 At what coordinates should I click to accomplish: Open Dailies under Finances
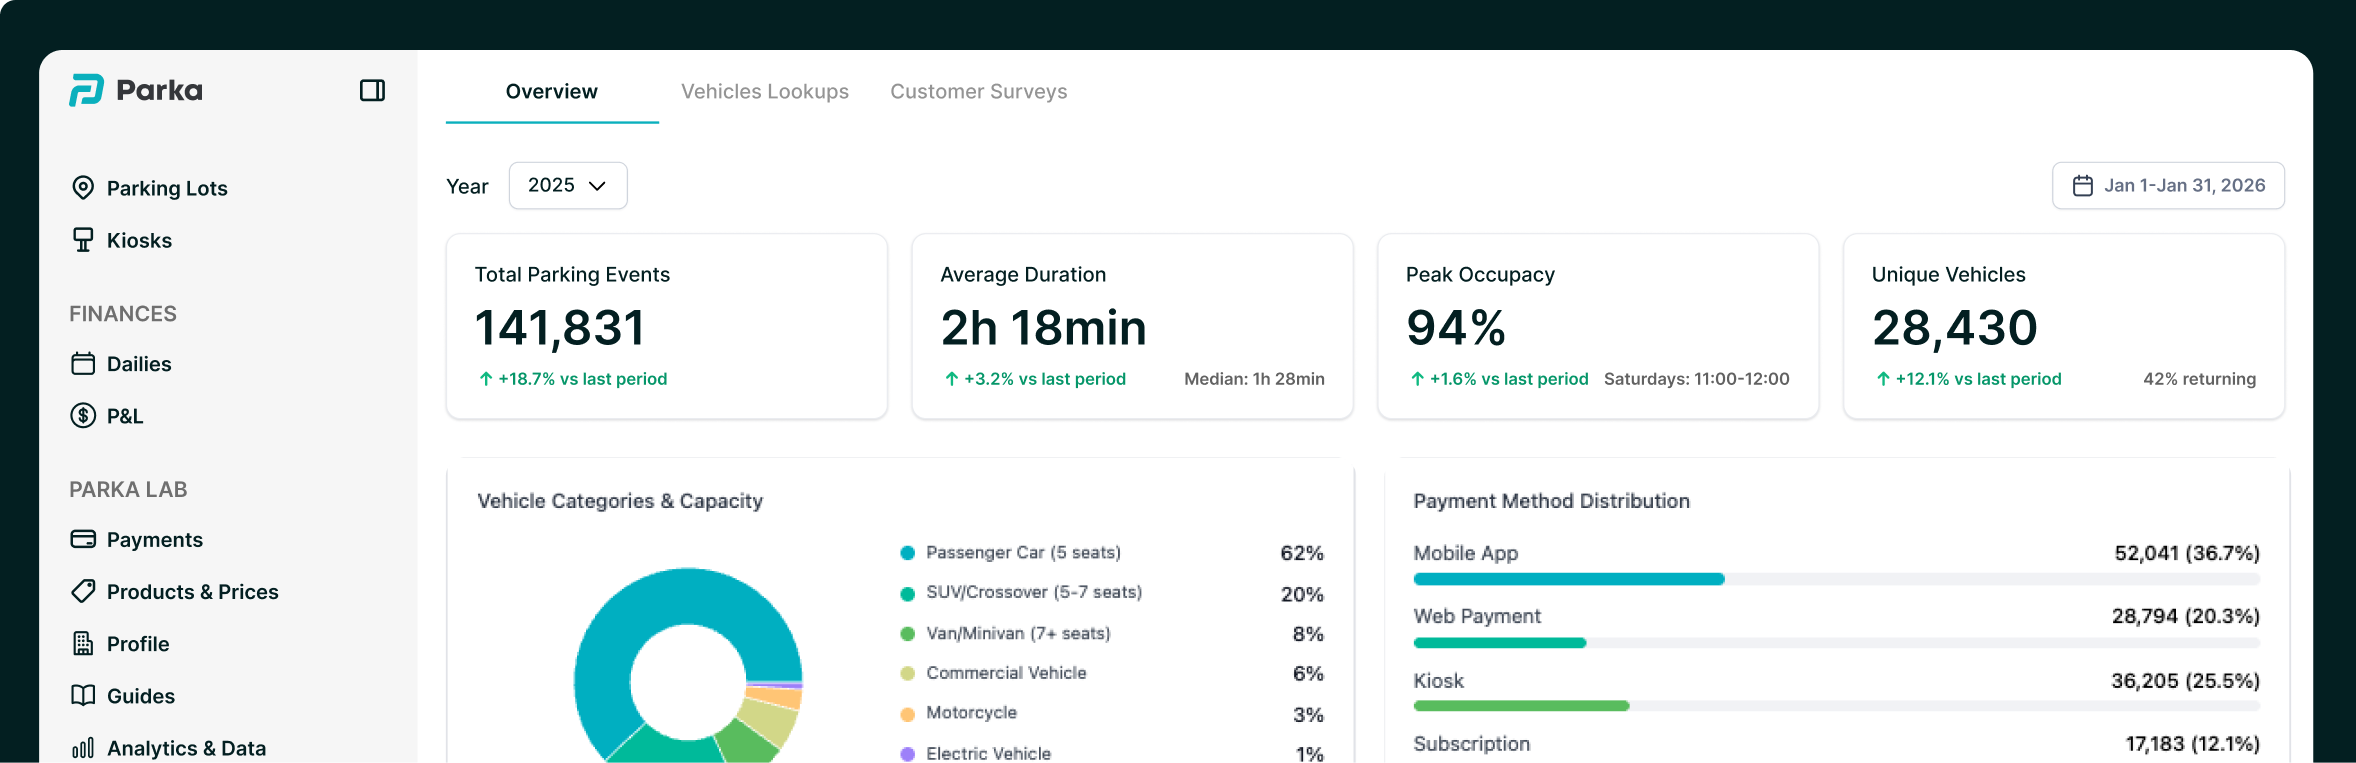[122, 364]
